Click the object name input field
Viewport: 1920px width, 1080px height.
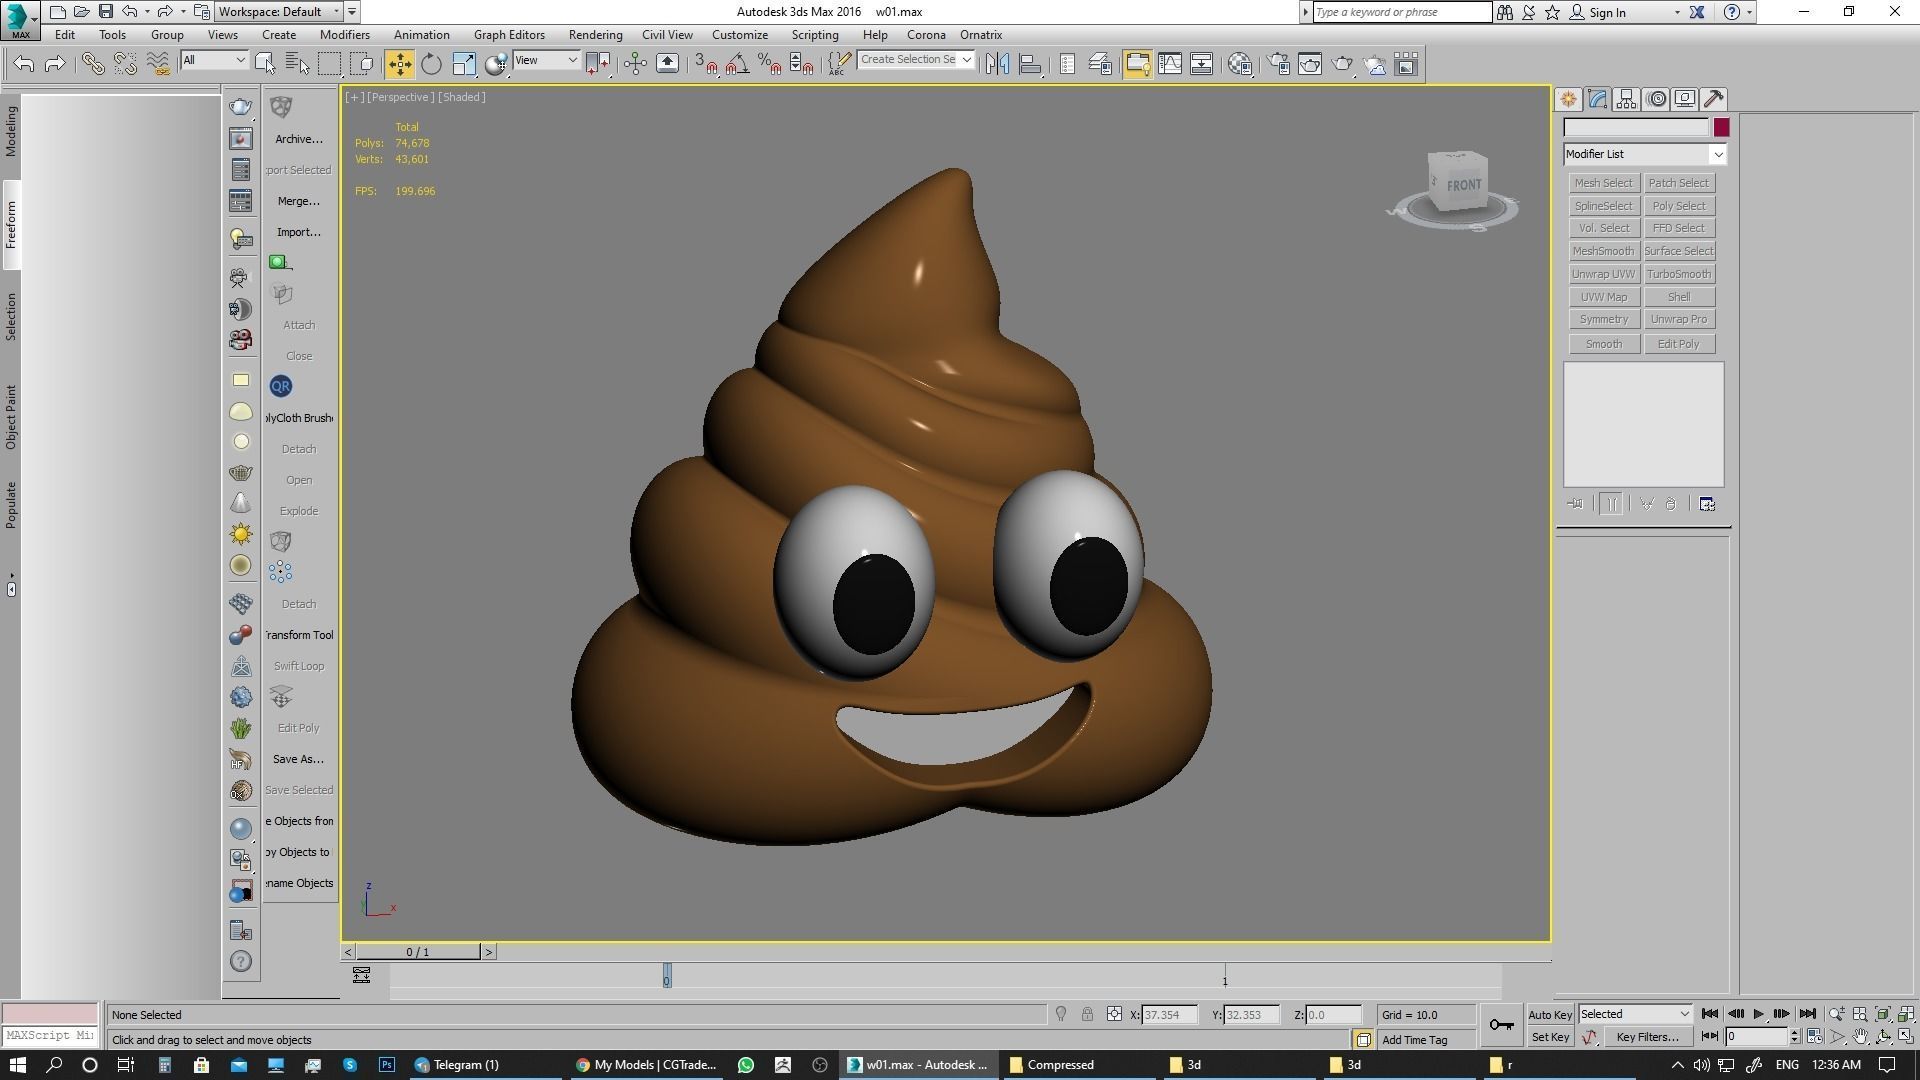[x=1636, y=127]
